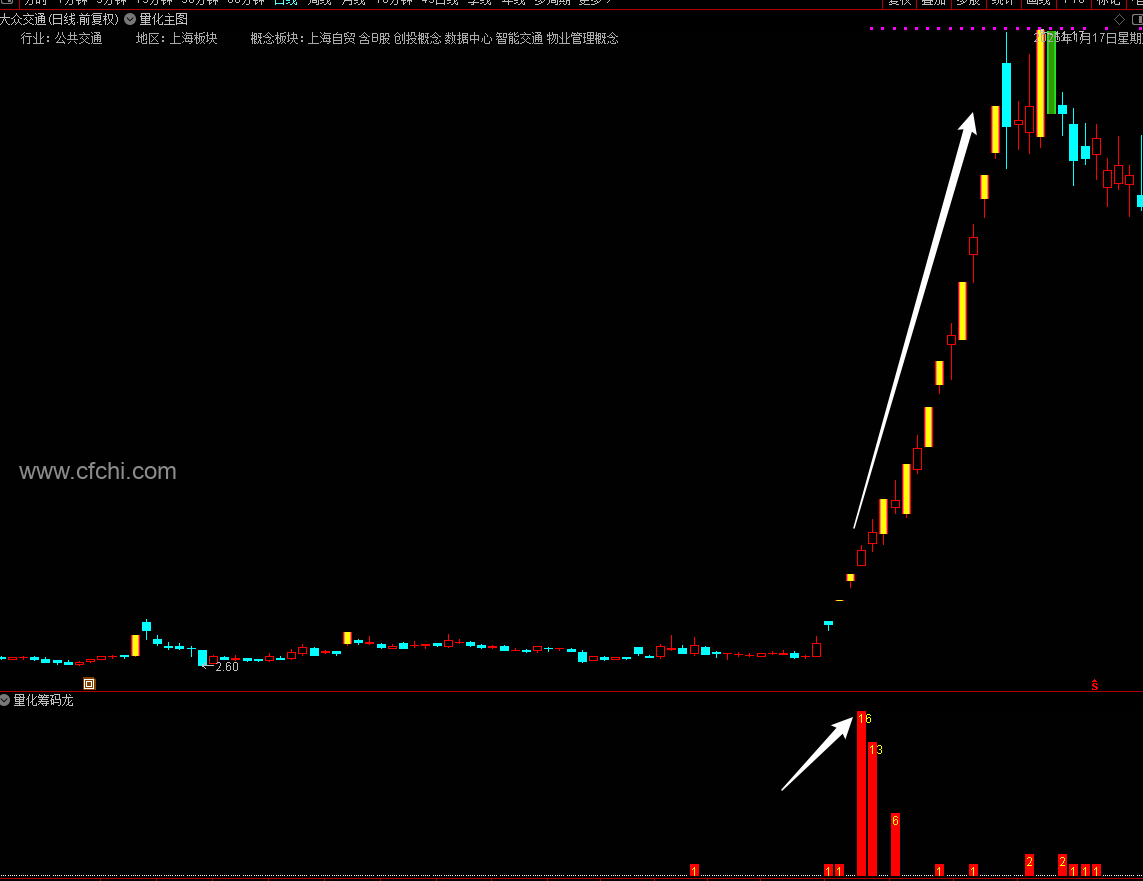The width and height of the screenshot is (1143, 881).
Task: Open the 智能交通 concept sector
Action: click(520, 39)
